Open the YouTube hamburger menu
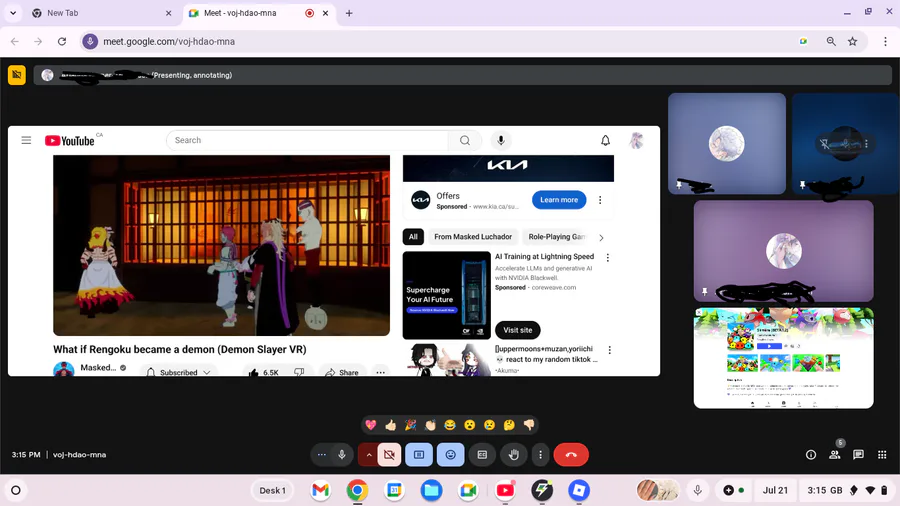Image resolution: width=900 pixels, height=506 pixels. (x=26, y=141)
